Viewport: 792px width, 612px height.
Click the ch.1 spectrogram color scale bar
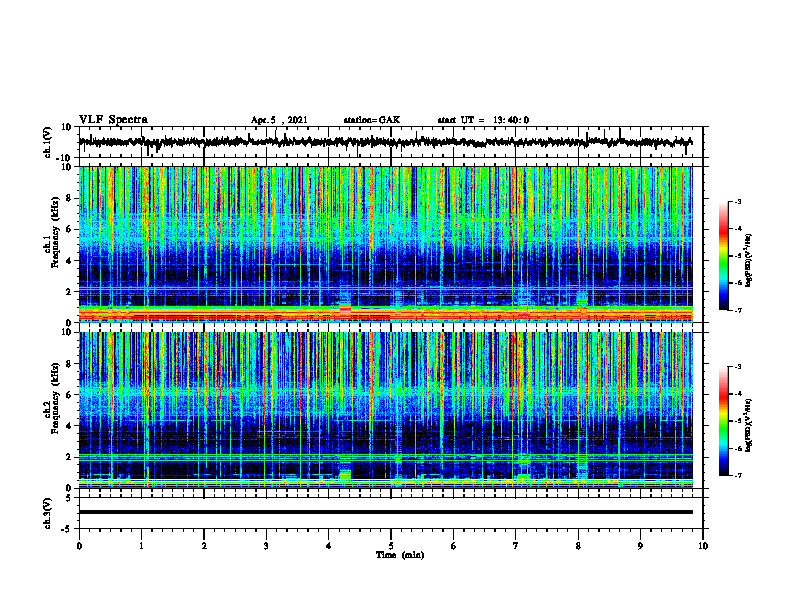pyautogui.click(x=724, y=256)
